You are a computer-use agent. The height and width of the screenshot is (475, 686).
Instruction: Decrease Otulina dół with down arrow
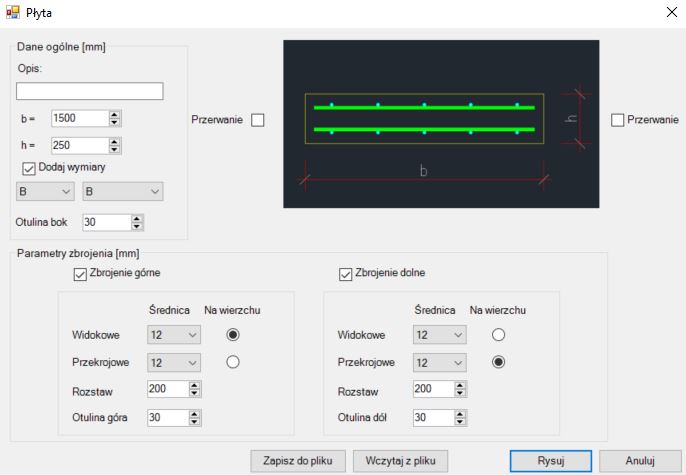460,422
